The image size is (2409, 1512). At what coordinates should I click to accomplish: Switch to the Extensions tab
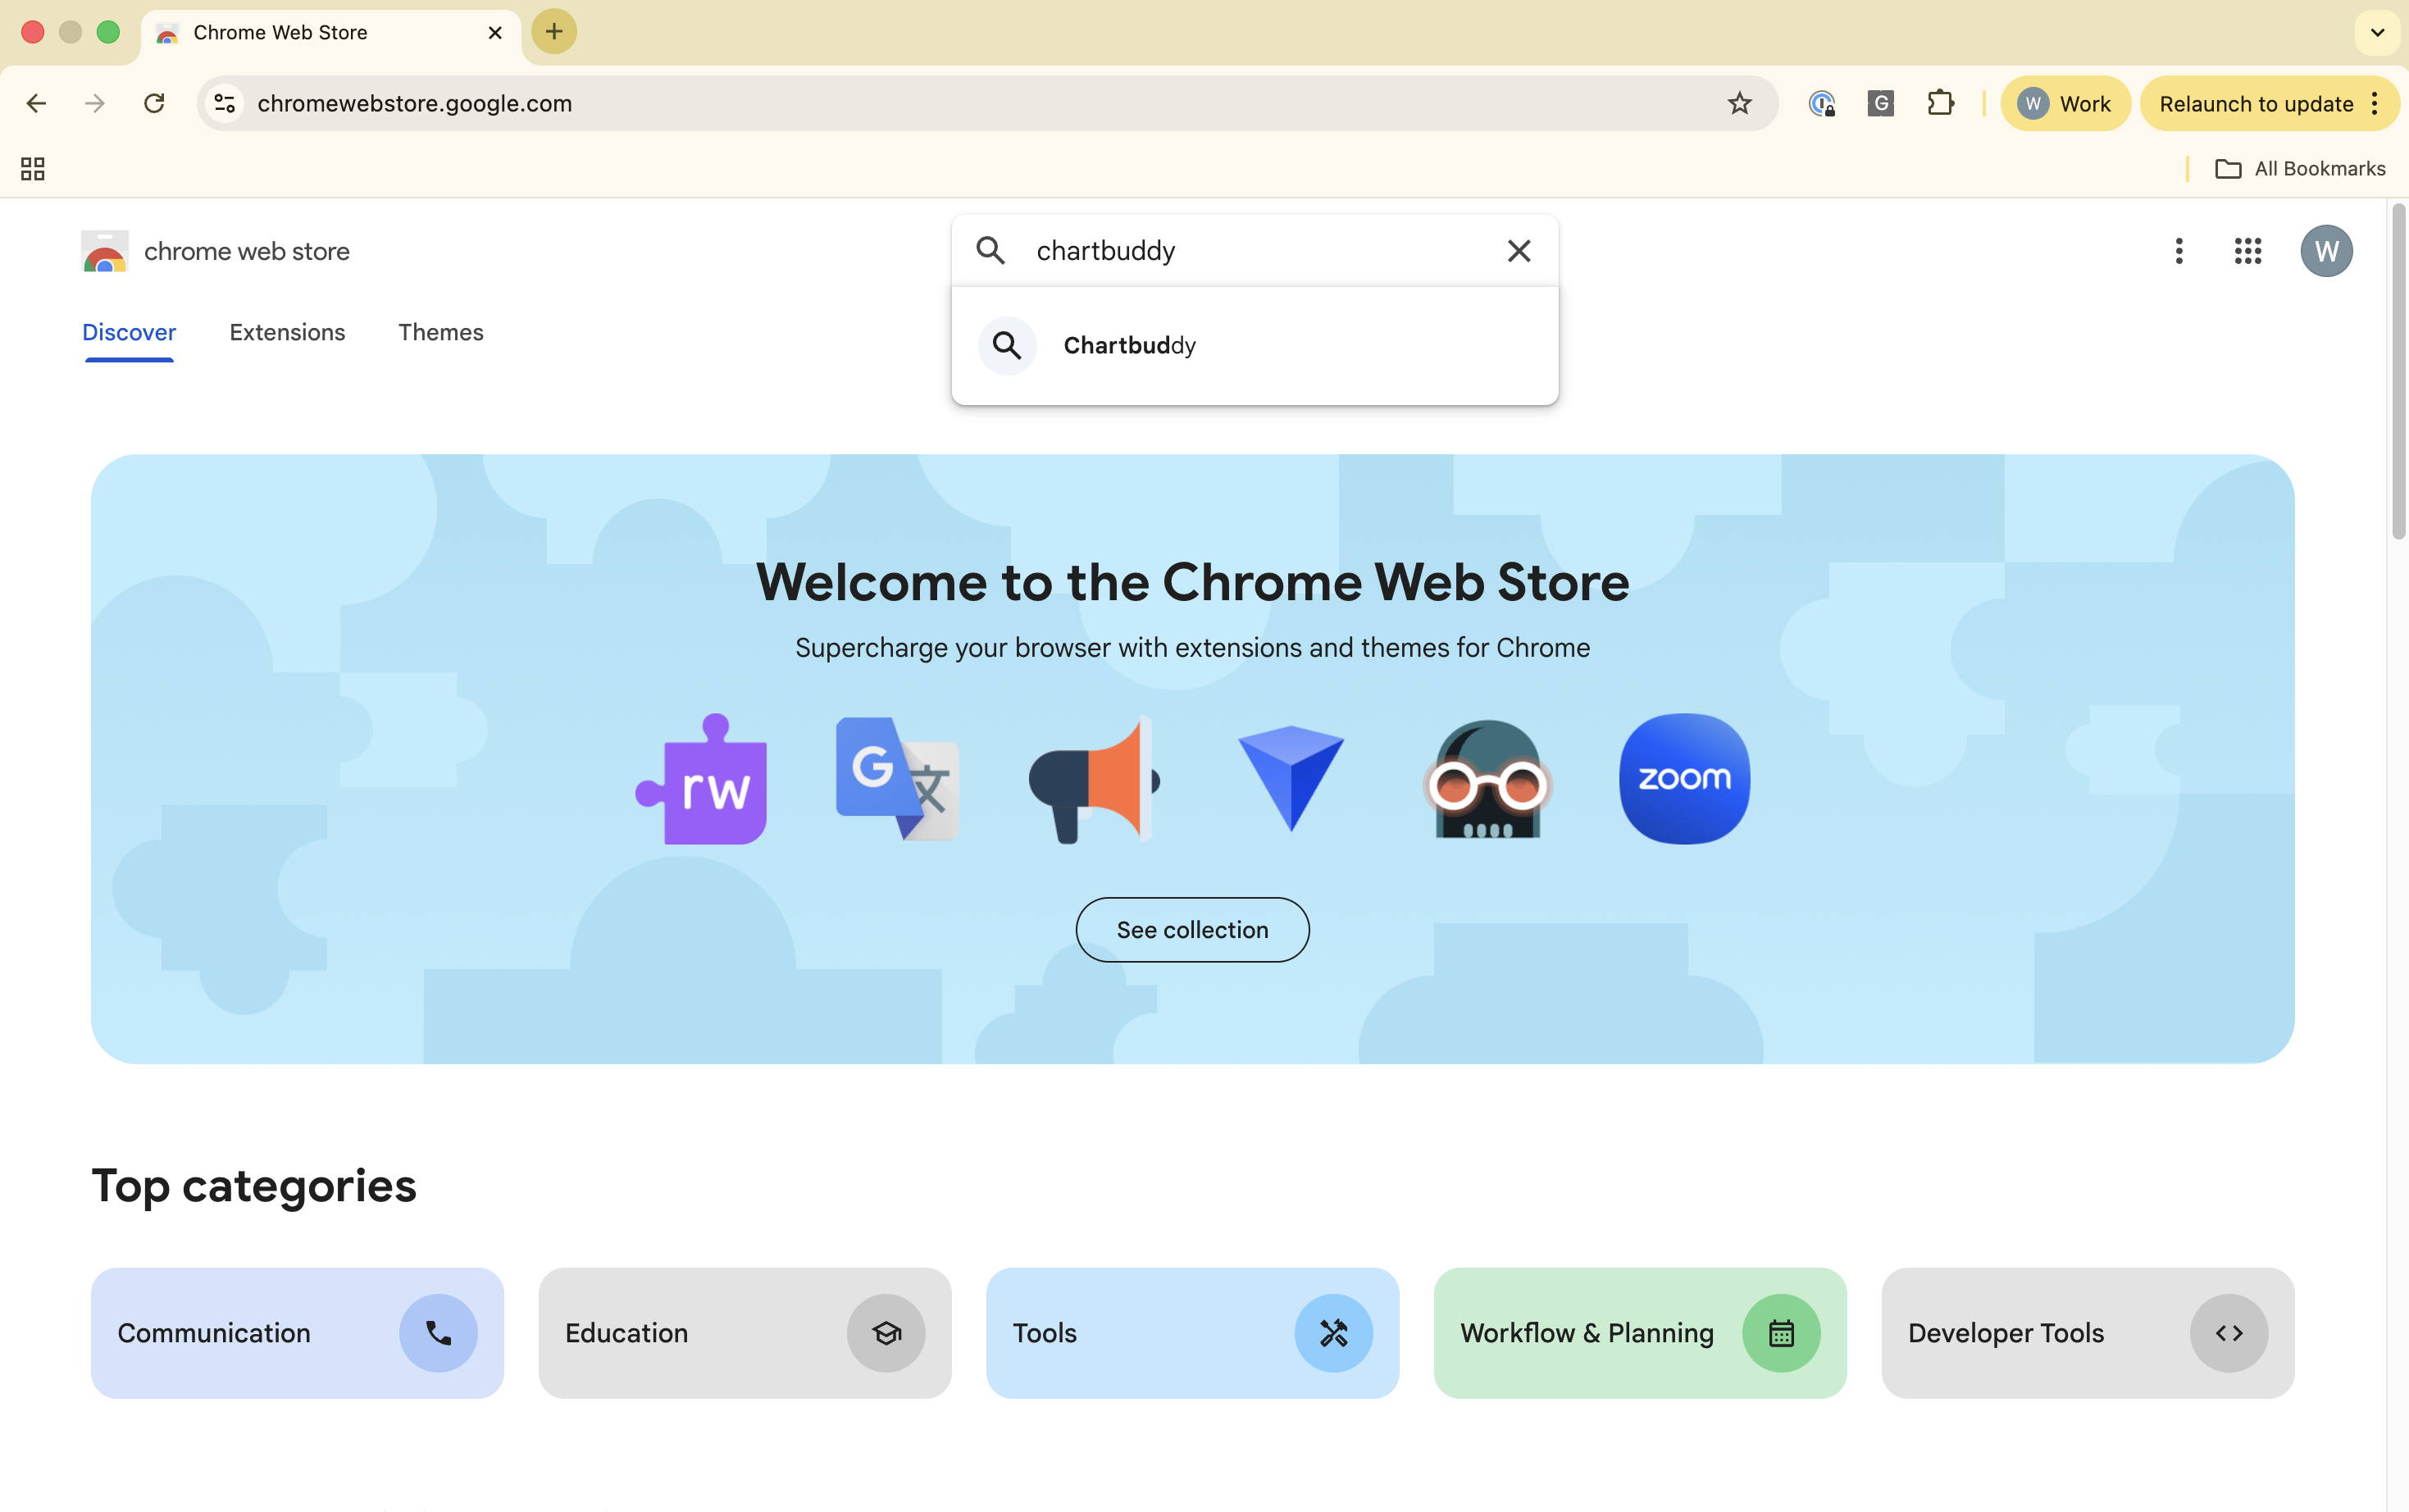(x=286, y=332)
